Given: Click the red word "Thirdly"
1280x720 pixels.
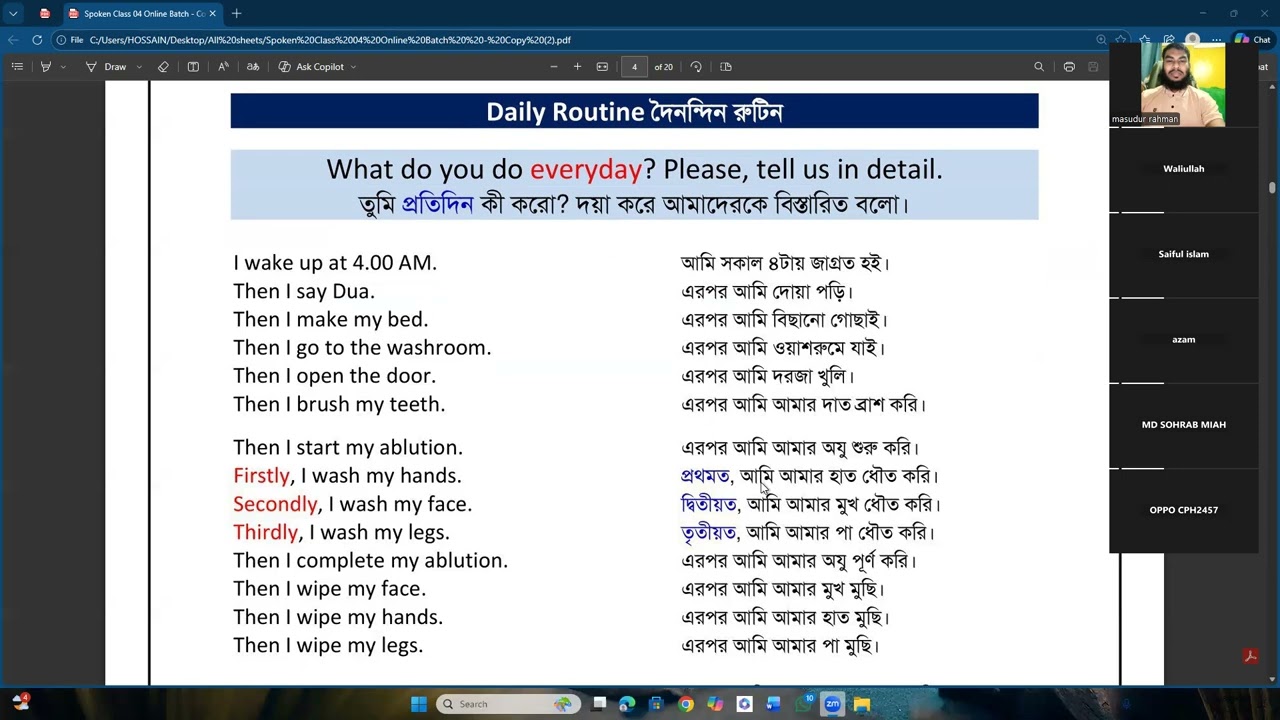Looking at the screenshot, I should coord(266,532).
